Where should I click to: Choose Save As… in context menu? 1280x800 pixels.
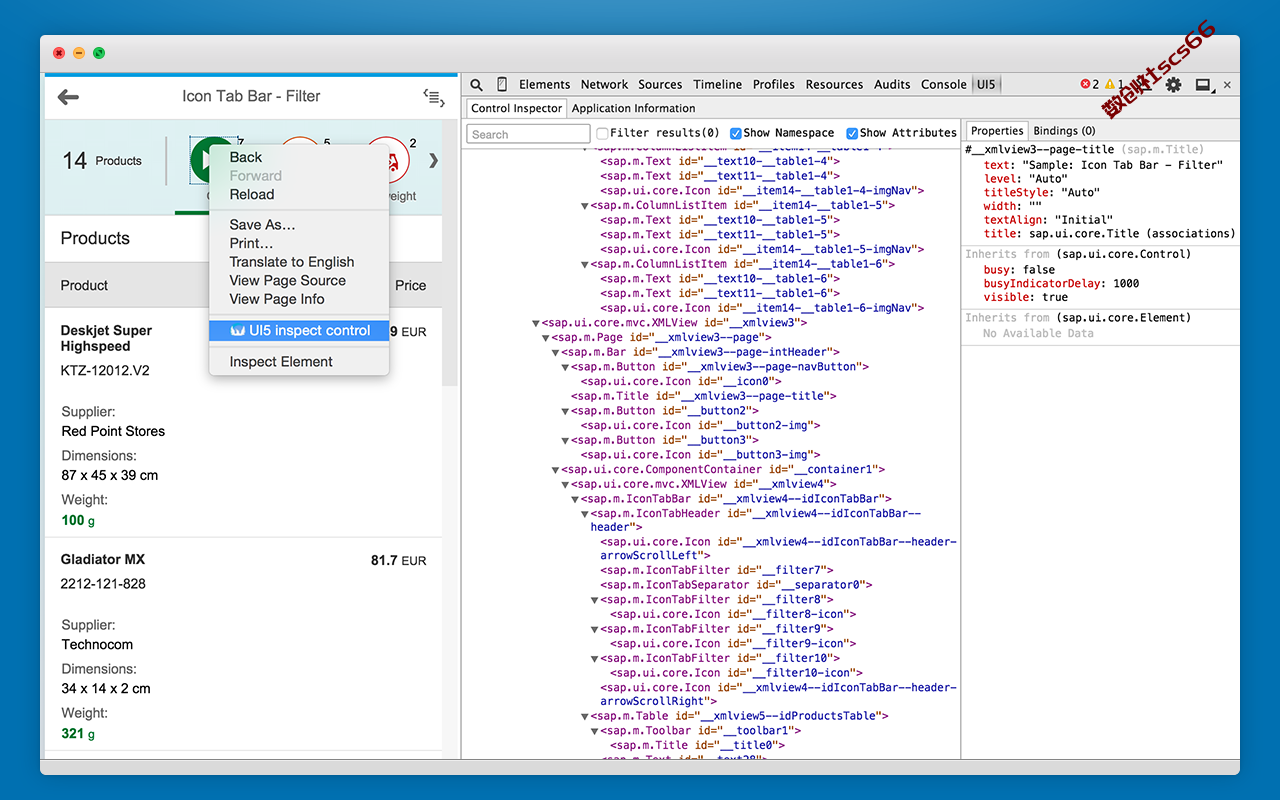pos(299,224)
